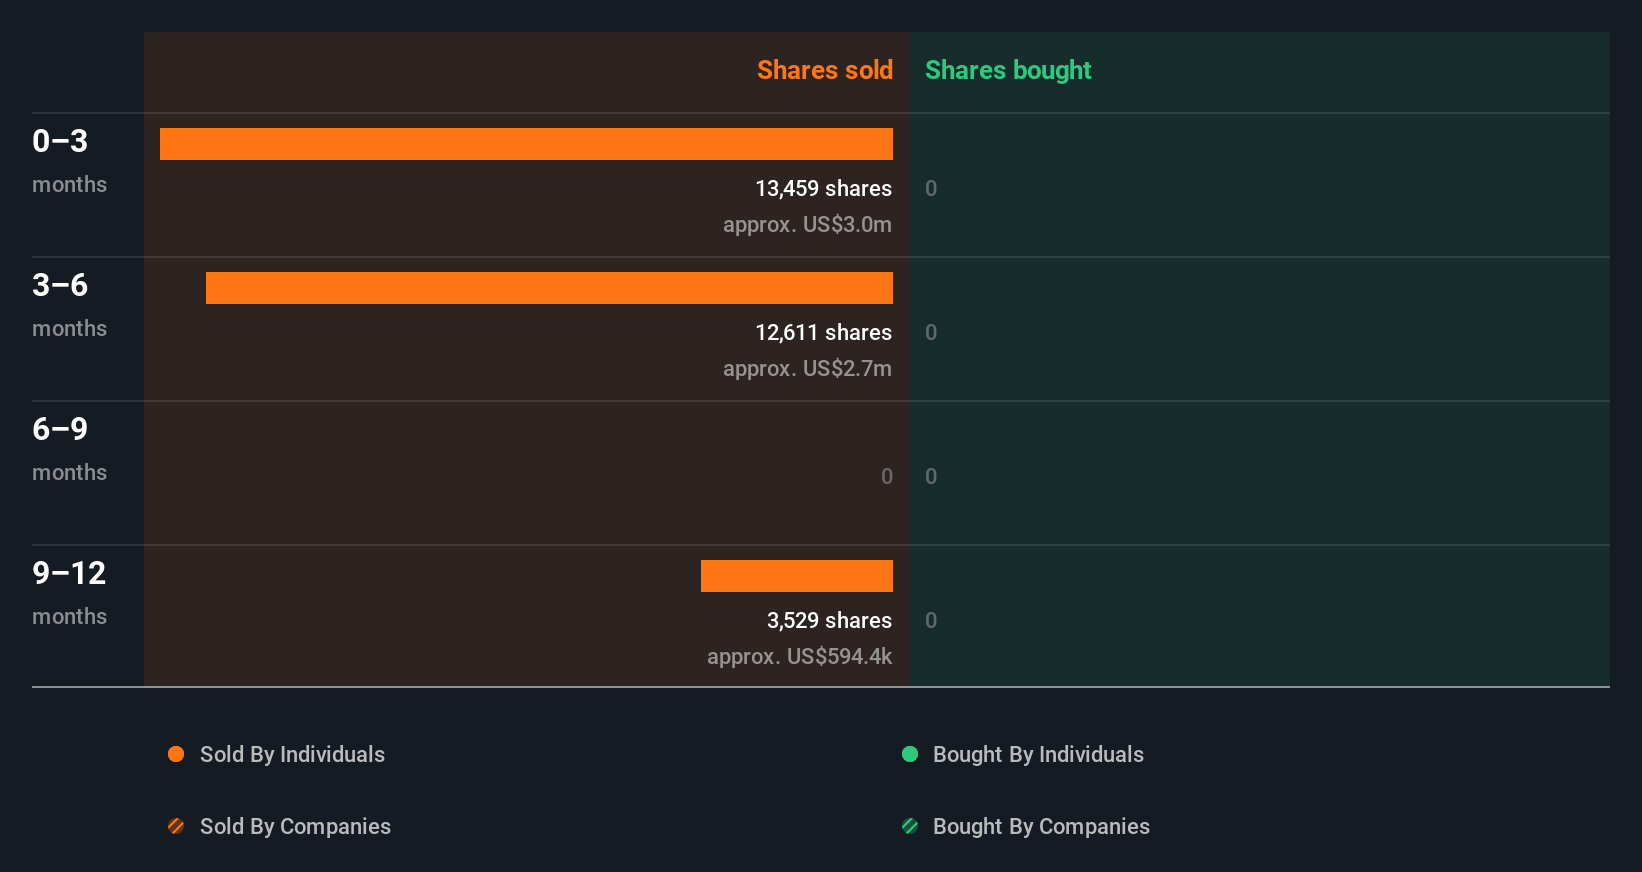
Task: Click the green Bought By Individuals legend dot
Action: [910, 754]
